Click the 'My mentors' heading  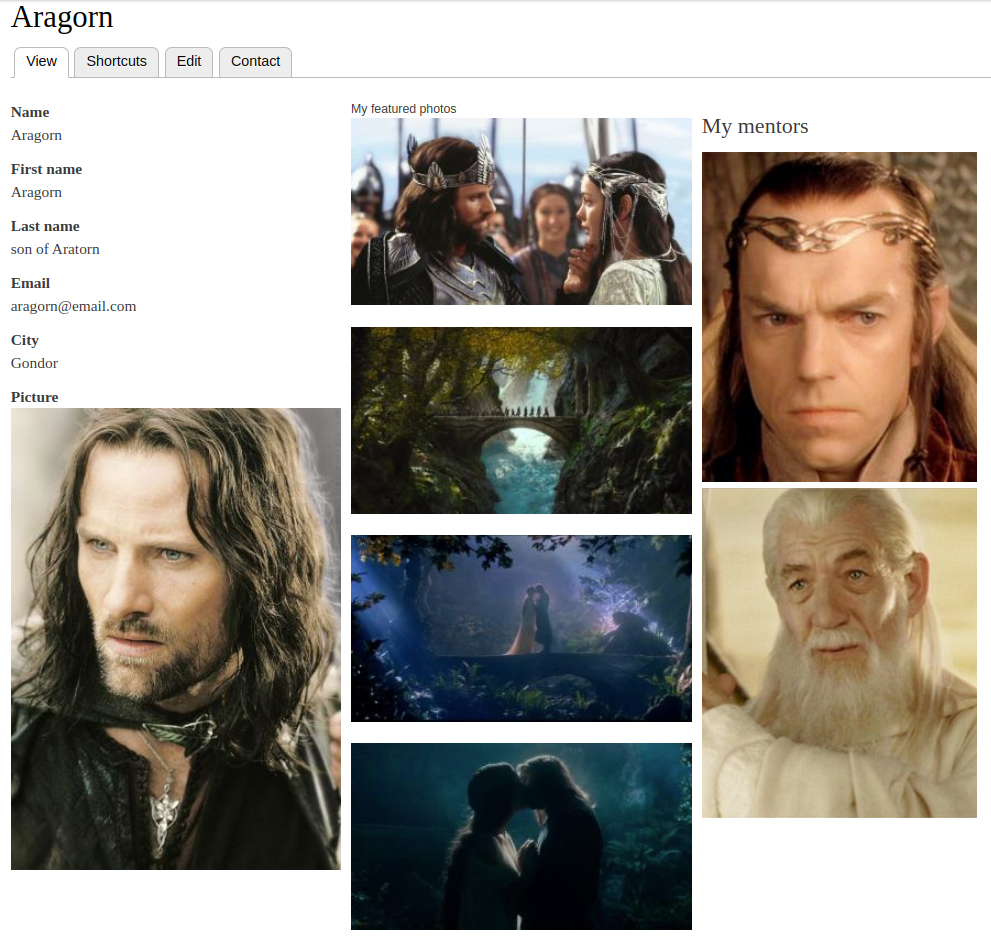pos(755,126)
